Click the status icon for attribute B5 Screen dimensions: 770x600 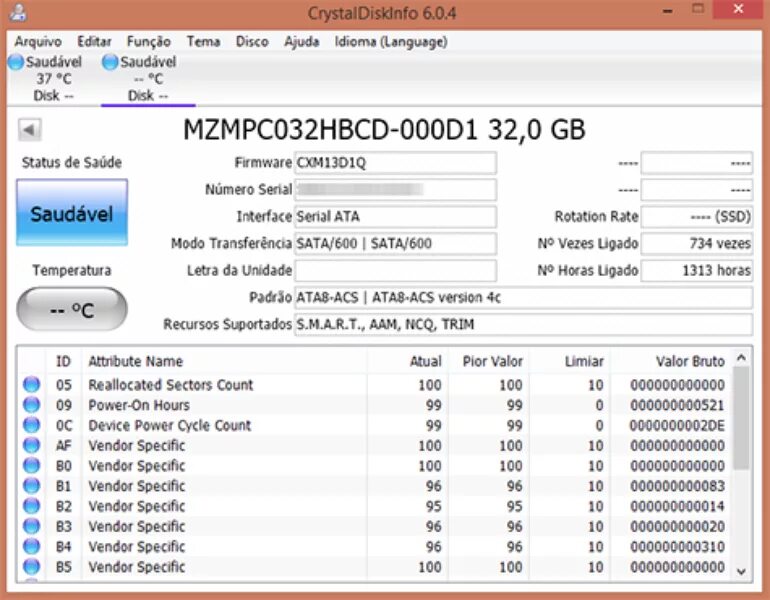31,566
